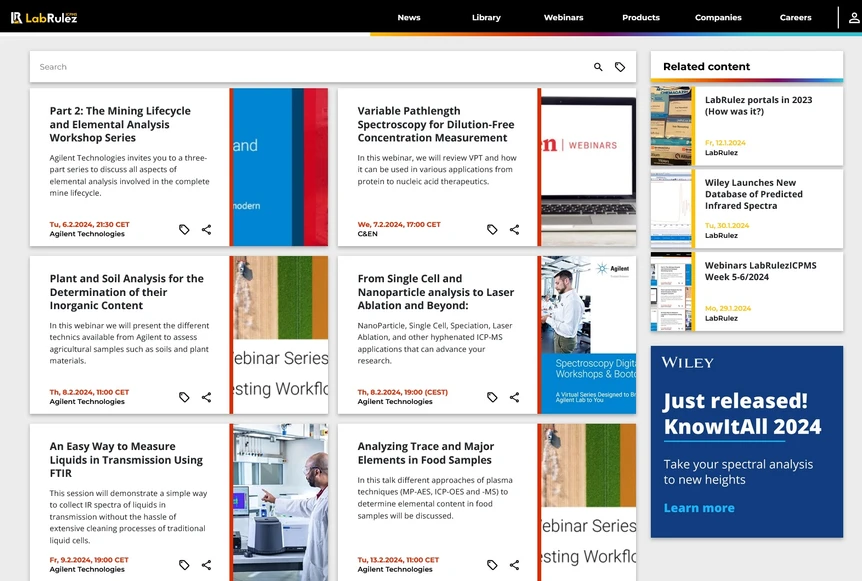The height and width of the screenshot is (581, 862).
Task: Open LabRulez portals in 2023 article
Action: pos(758,106)
